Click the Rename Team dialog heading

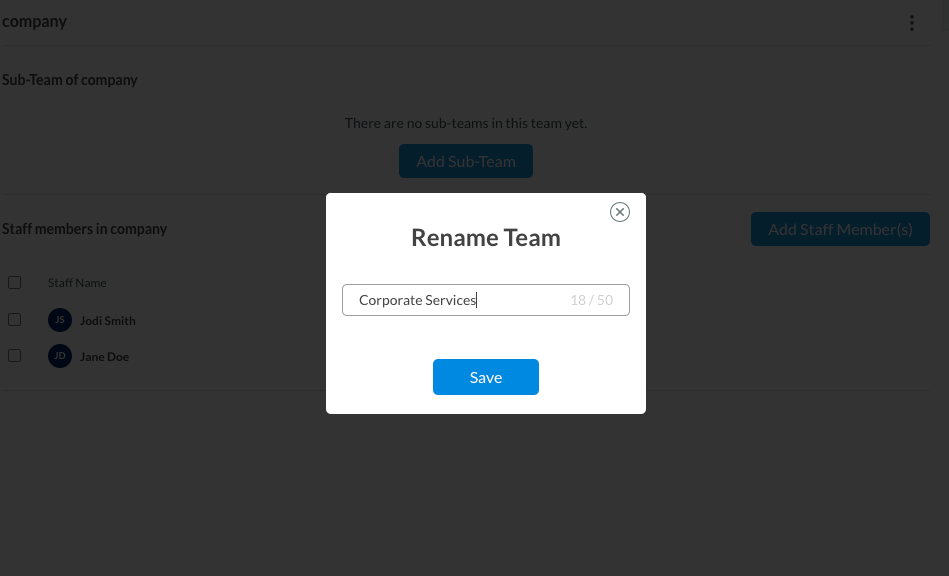pyautogui.click(x=486, y=238)
